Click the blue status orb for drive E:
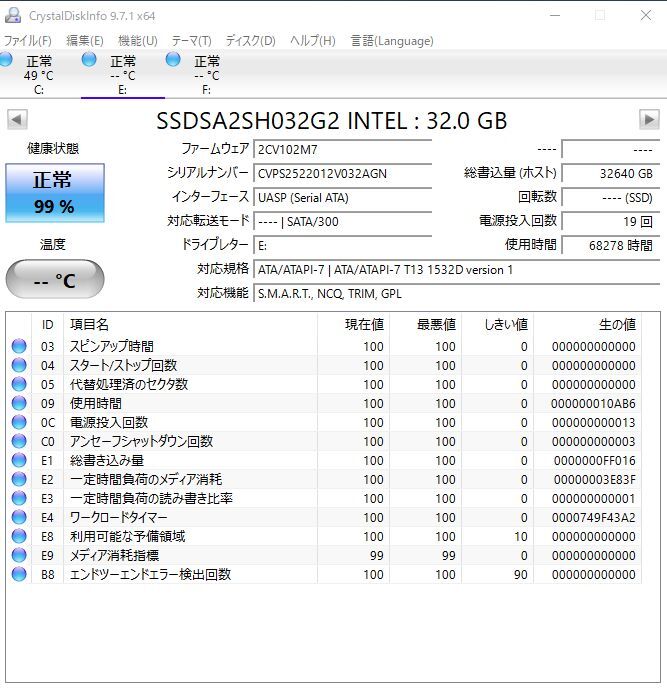Viewport: 667px width, 691px height. 89,59
